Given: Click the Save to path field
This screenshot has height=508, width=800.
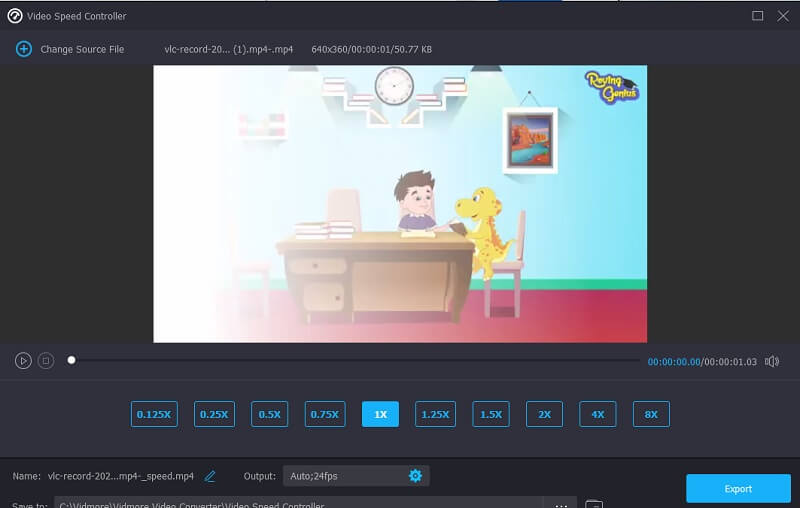Looking at the screenshot, I should coord(298,503).
